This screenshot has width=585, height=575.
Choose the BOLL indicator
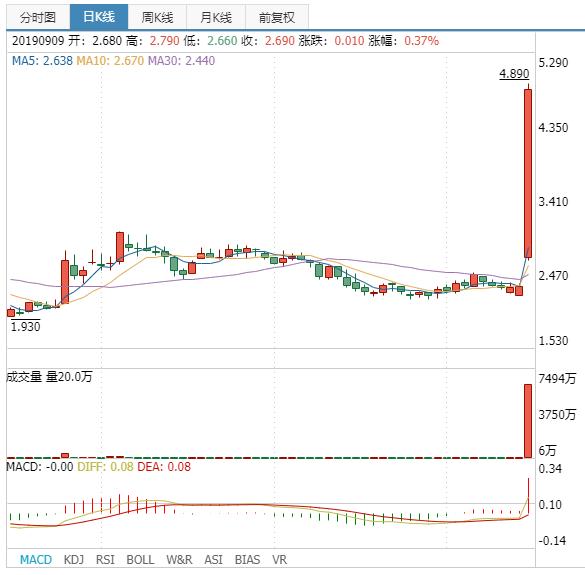(x=140, y=560)
